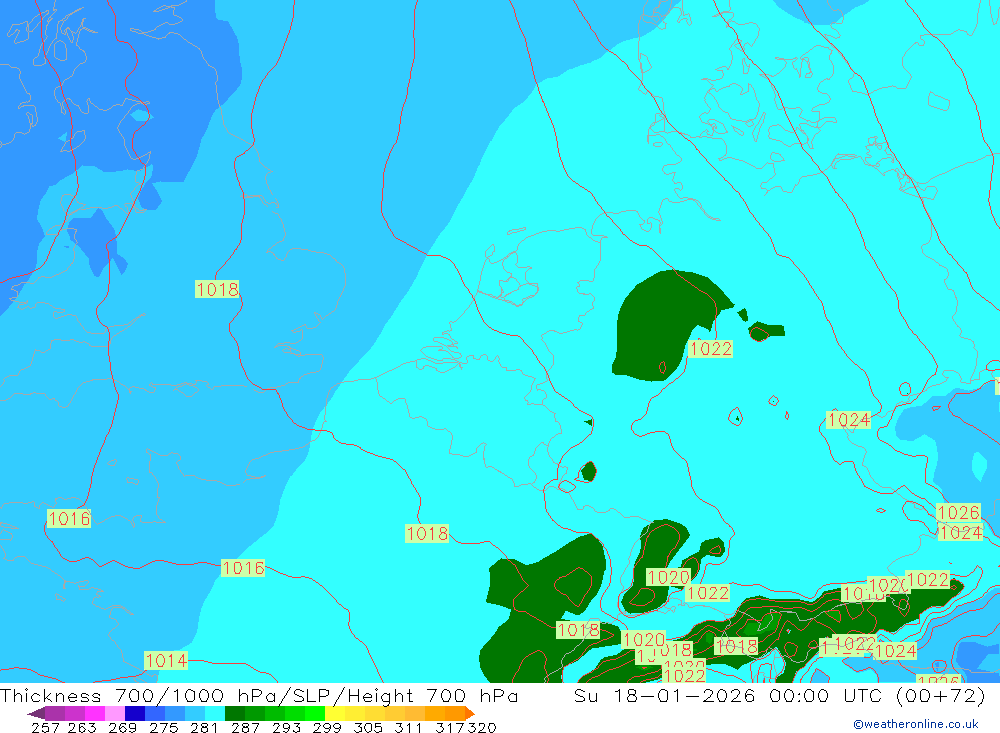Click the 281 legend value
This screenshot has height=733, width=1000.
[203, 727]
